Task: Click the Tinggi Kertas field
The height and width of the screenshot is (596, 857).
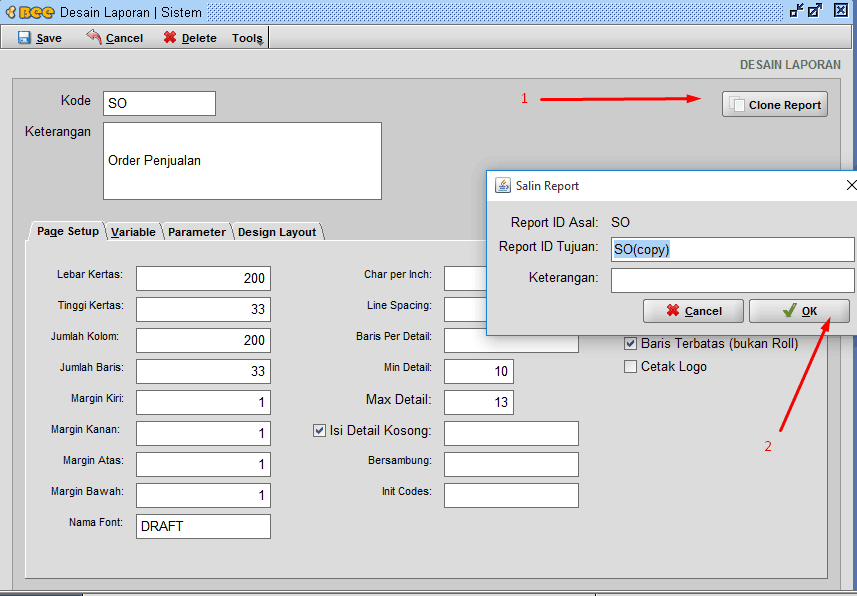Action: [203, 309]
